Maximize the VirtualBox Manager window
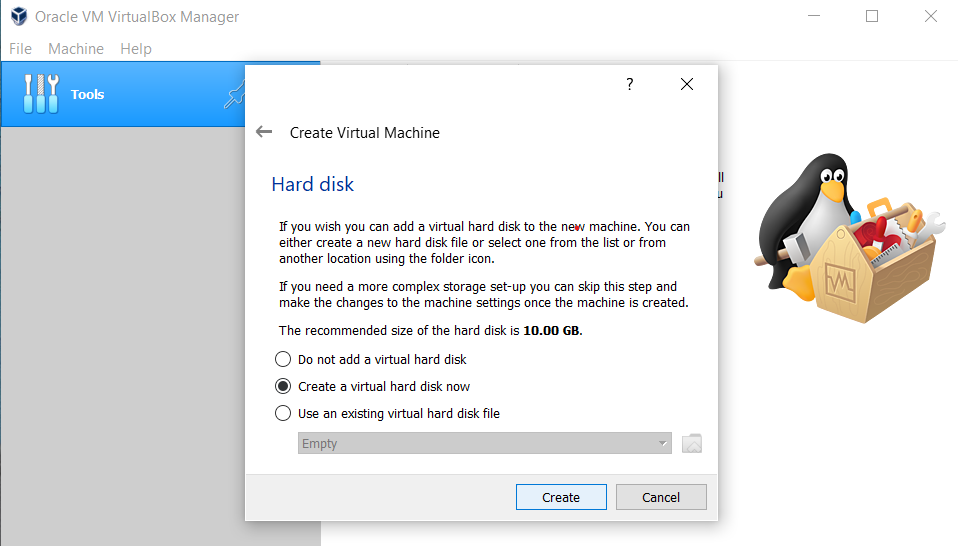 tap(872, 16)
